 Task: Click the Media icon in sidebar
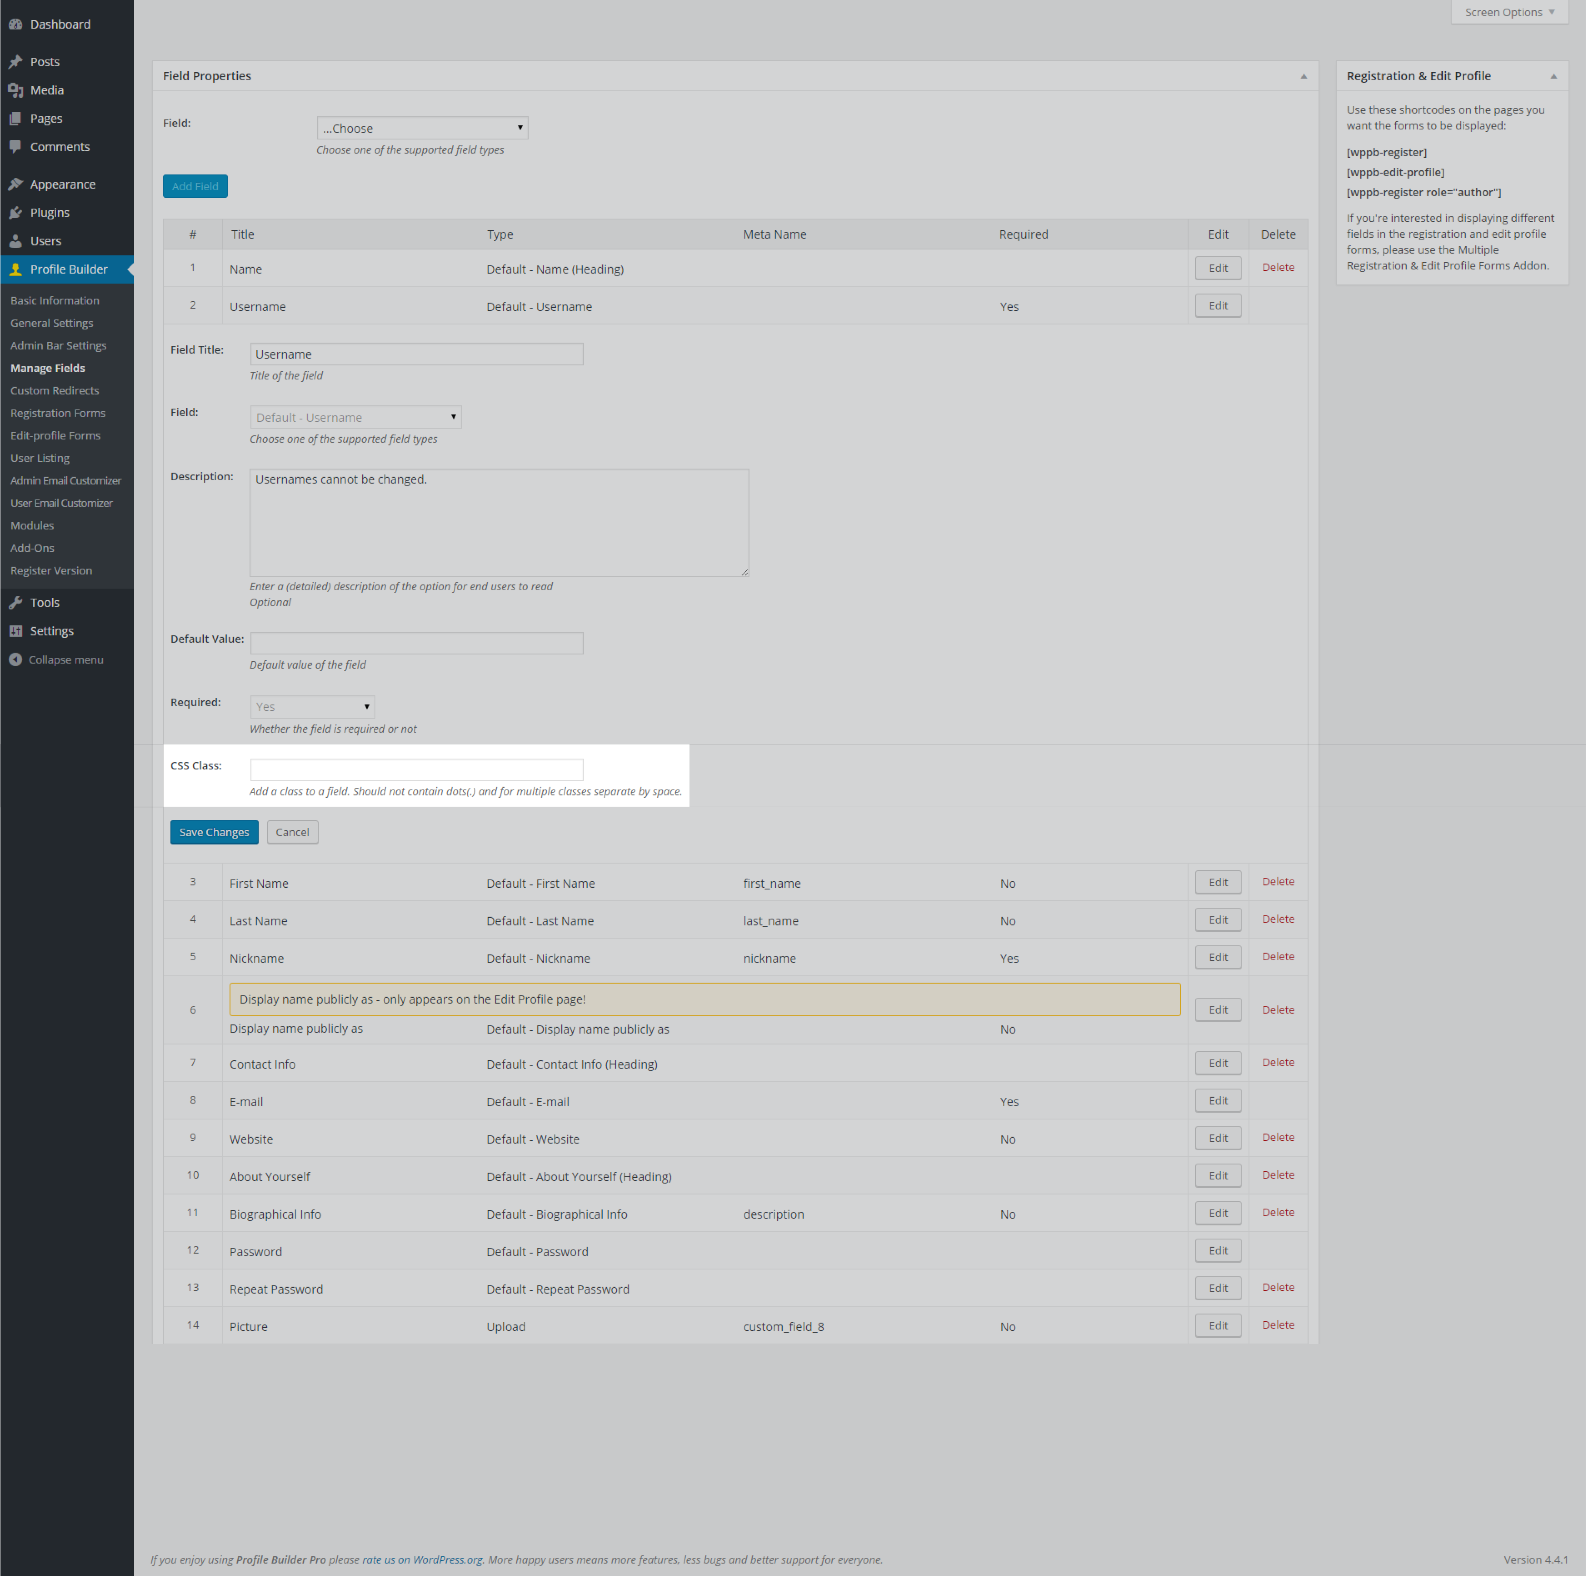[16, 90]
